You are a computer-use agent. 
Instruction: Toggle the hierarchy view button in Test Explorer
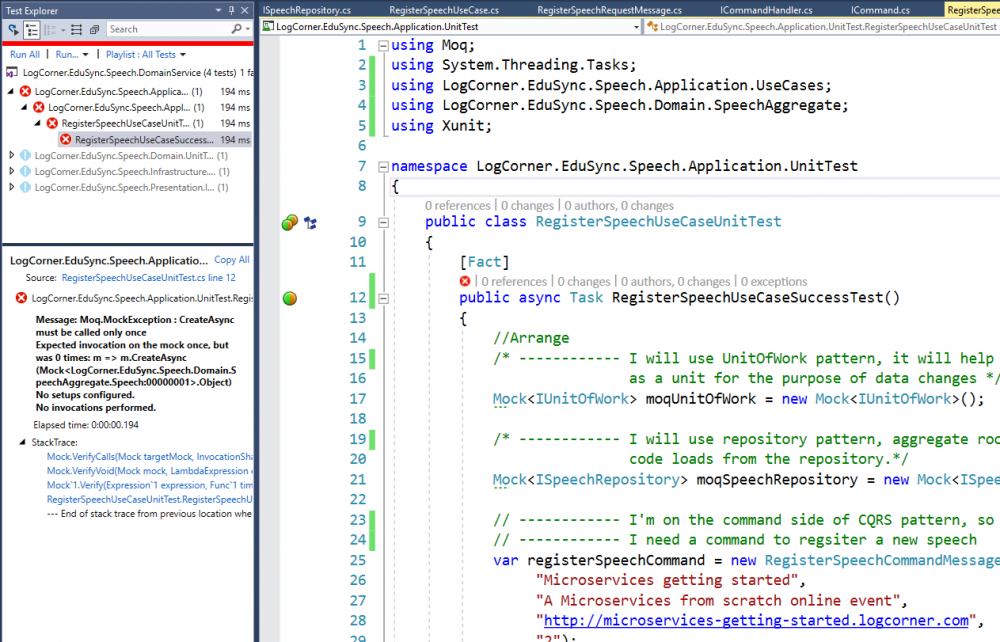(32, 30)
